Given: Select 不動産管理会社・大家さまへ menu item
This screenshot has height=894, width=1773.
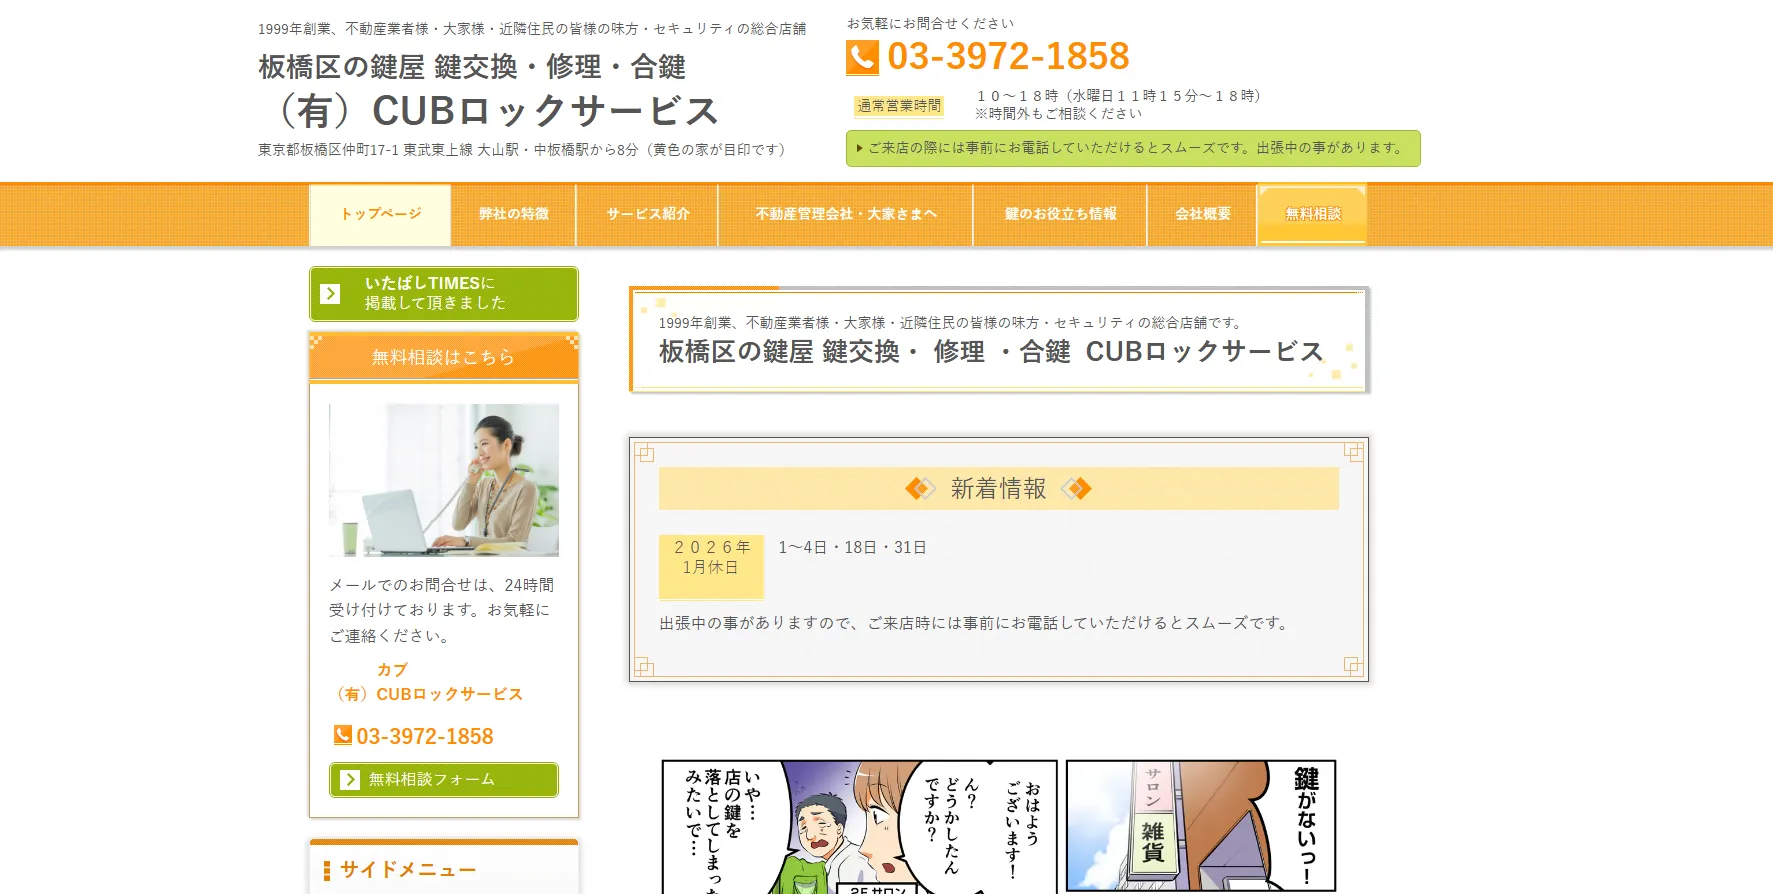Looking at the screenshot, I should point(845,214).
